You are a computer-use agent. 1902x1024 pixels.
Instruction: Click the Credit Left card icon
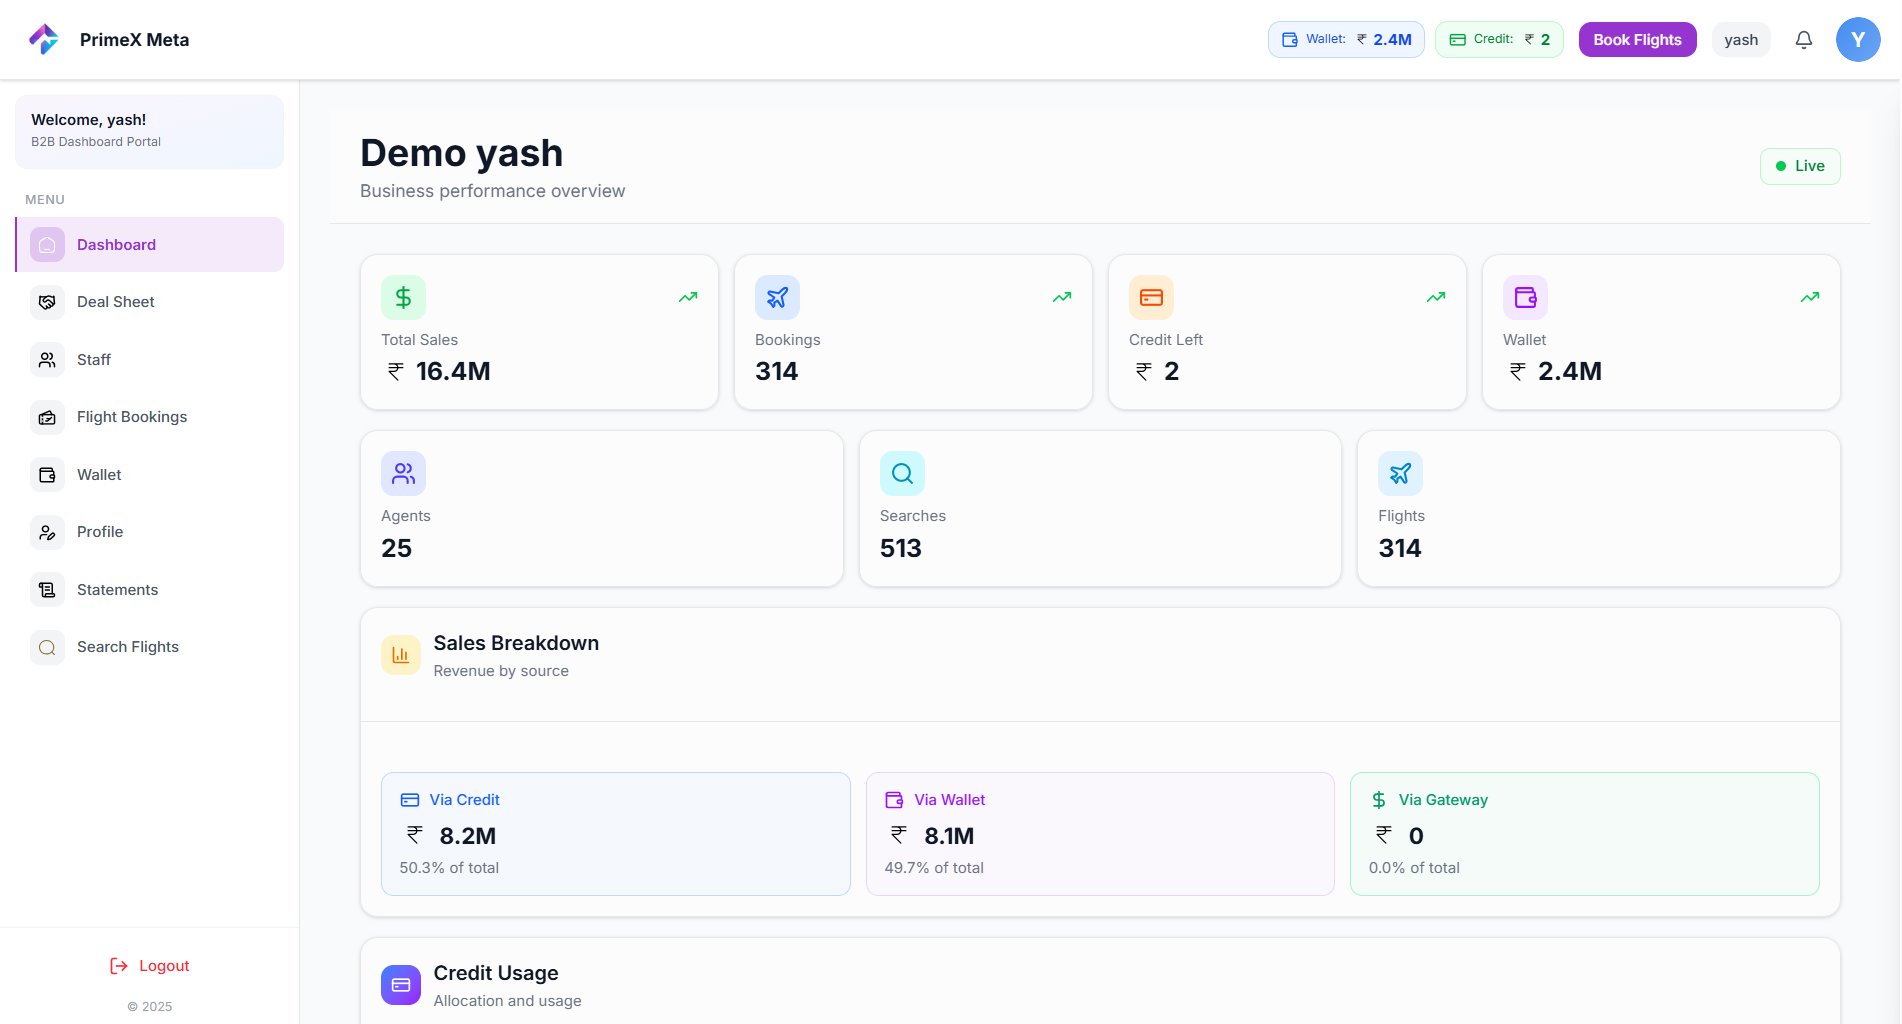pos(1151,297)
